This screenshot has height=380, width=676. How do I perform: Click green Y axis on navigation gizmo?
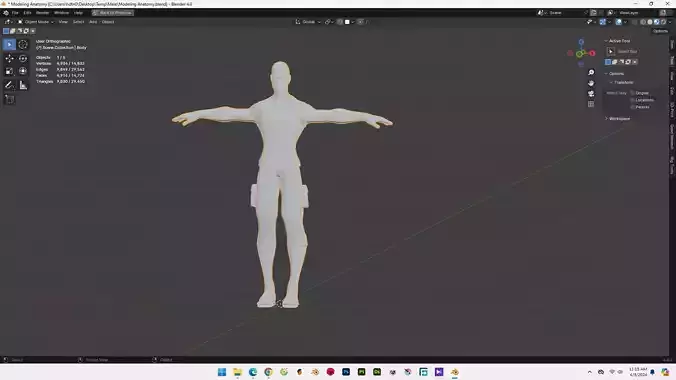point(579,54)
